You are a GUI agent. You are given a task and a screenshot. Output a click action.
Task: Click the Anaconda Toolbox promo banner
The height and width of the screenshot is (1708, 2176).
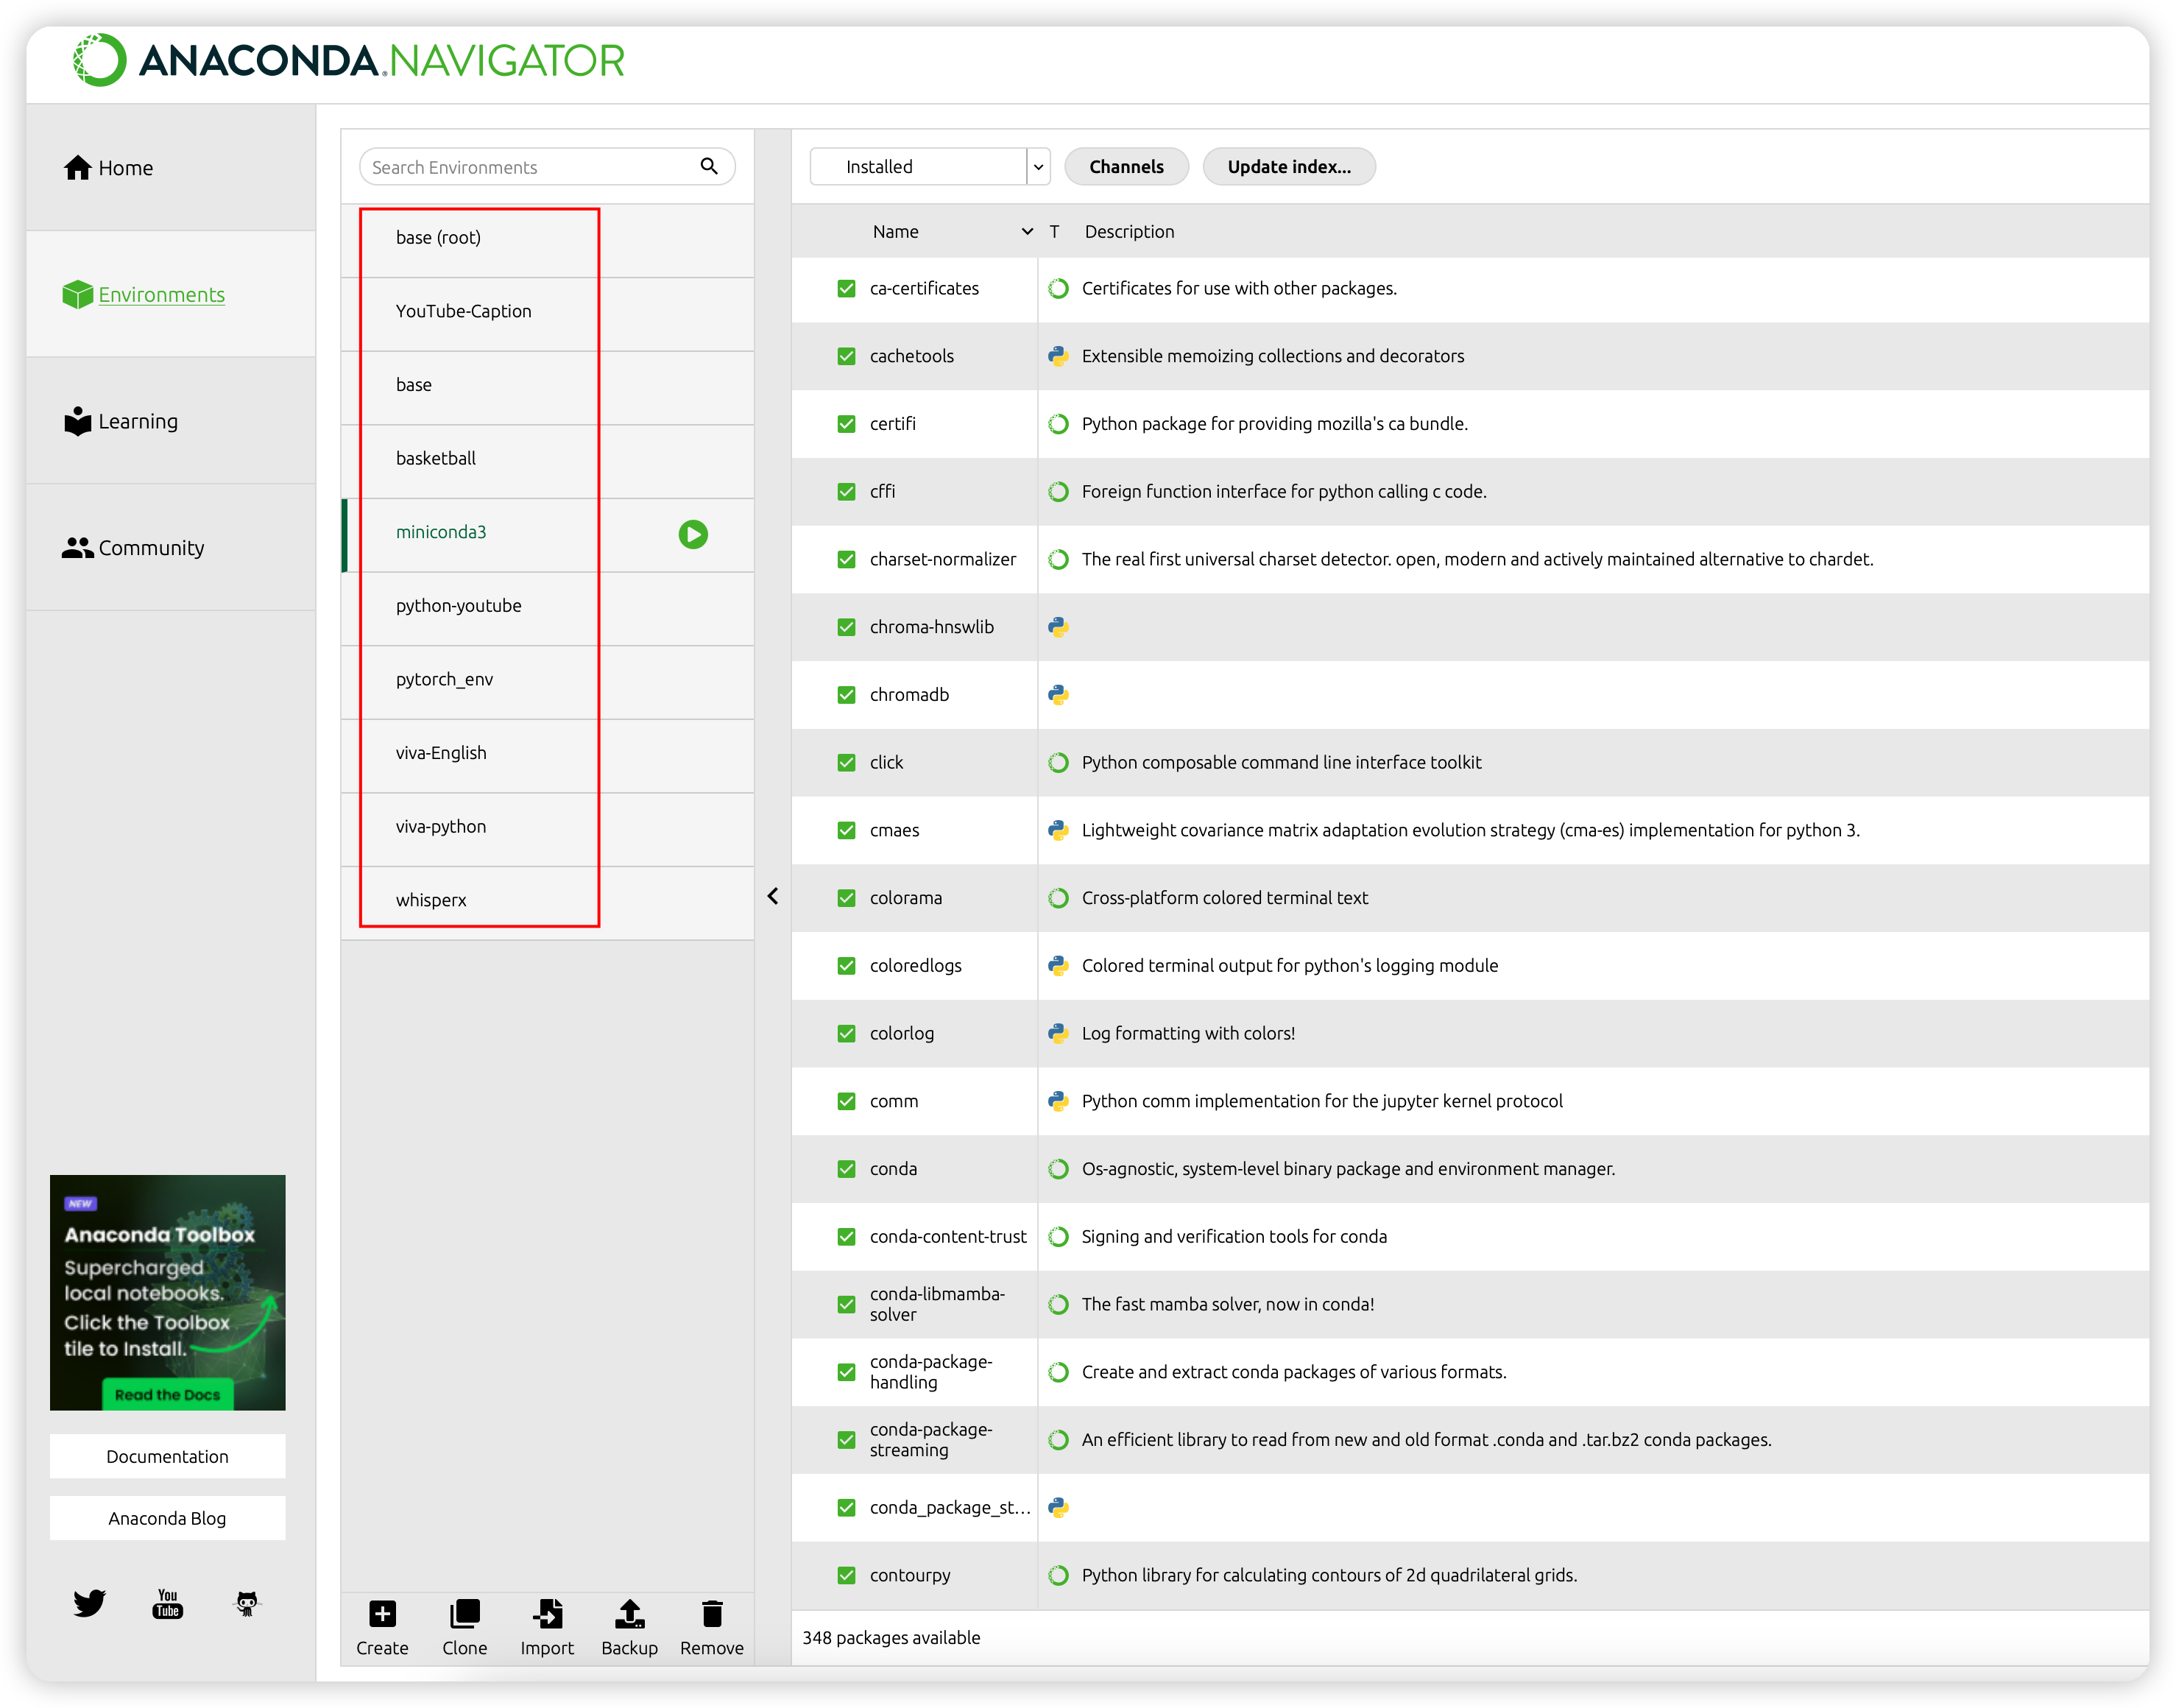tap(168, 1293)
